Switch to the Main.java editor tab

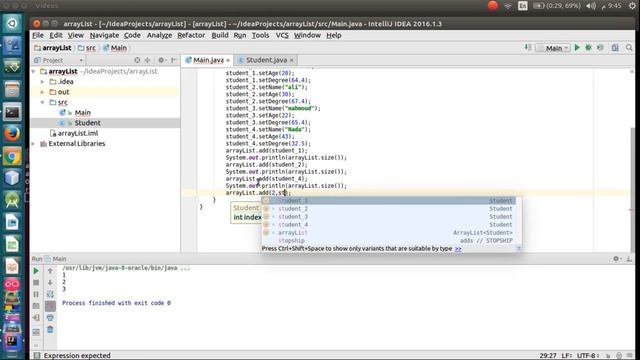coord(208,60)
